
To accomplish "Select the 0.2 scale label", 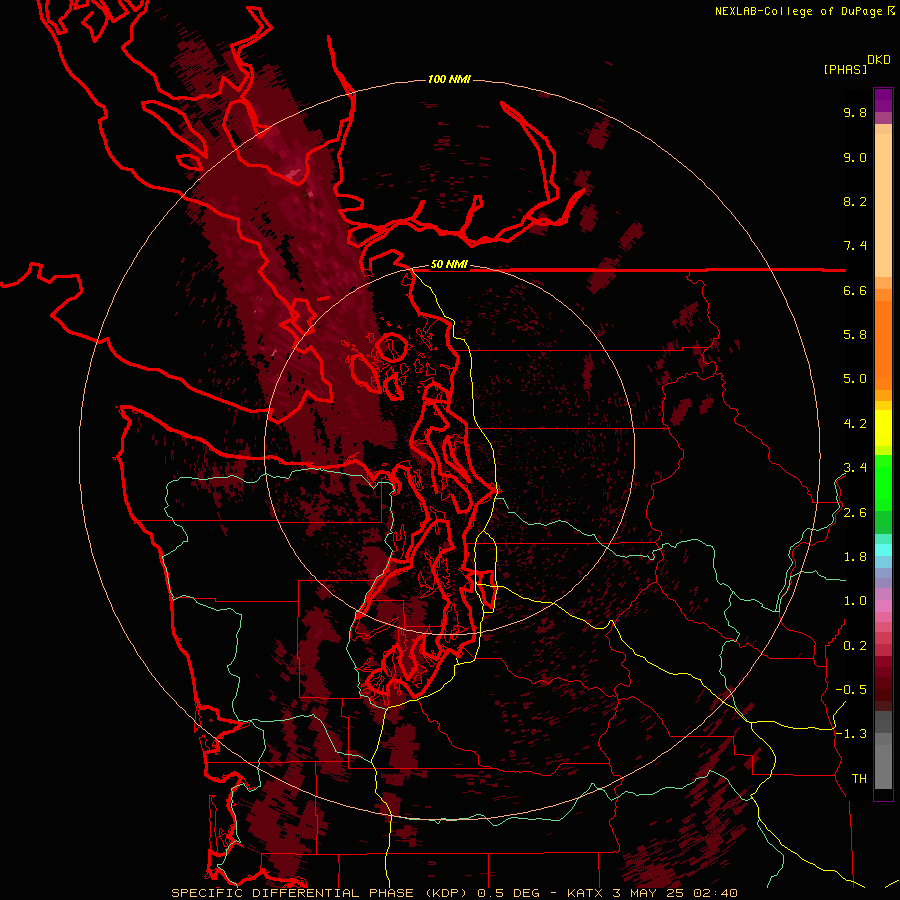I will click(855, 646).
